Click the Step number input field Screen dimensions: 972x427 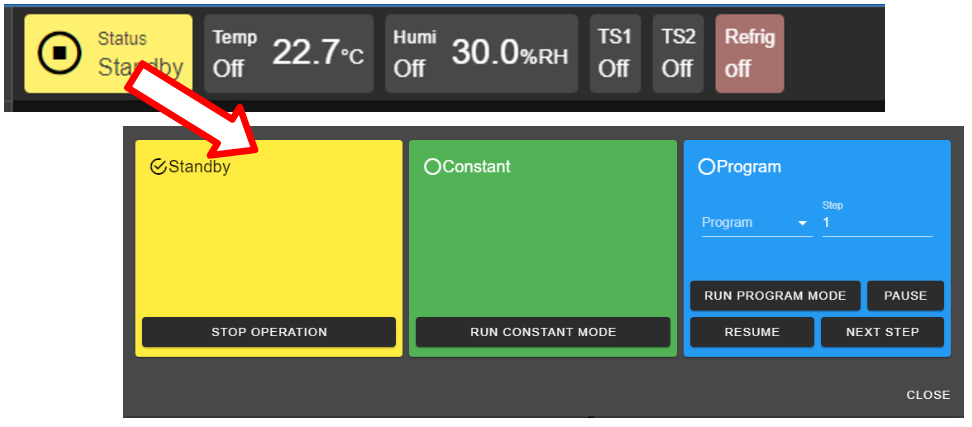click(x=877, y=222)
